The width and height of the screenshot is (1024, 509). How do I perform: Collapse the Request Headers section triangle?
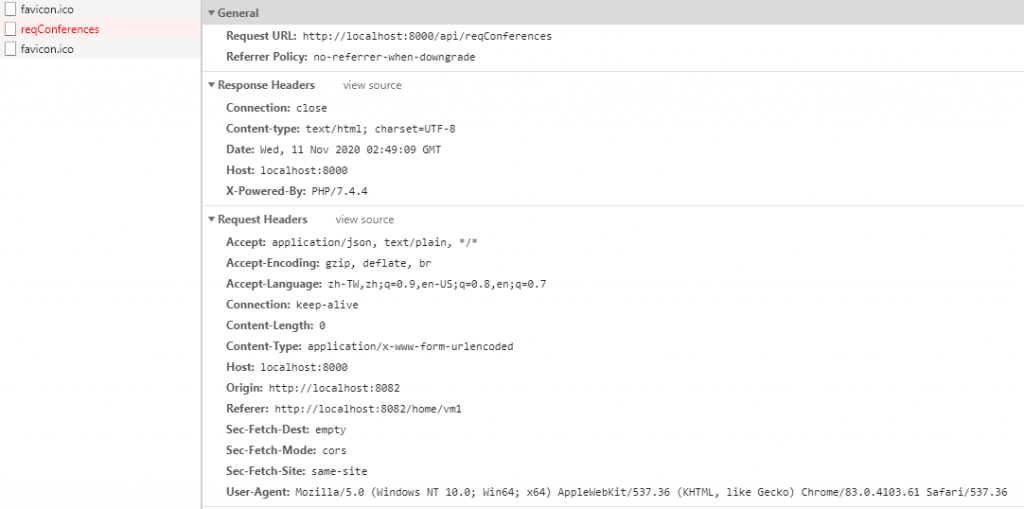[212, 220]
